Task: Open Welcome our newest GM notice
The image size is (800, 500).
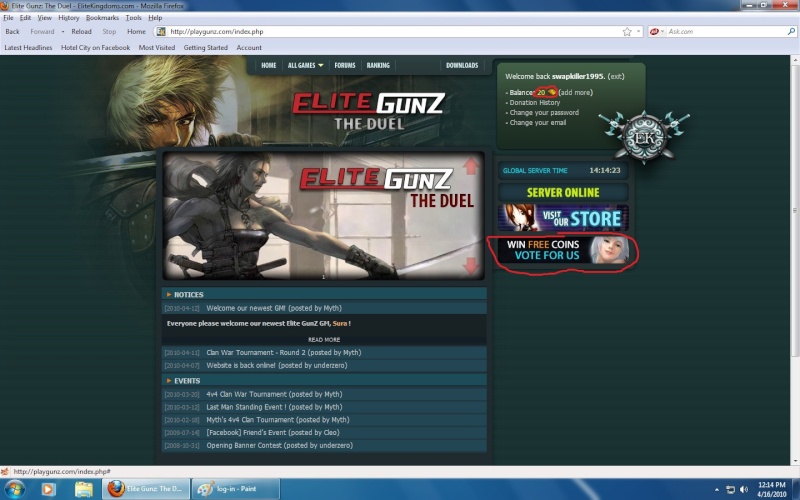Action: click(x=274, y=308)
